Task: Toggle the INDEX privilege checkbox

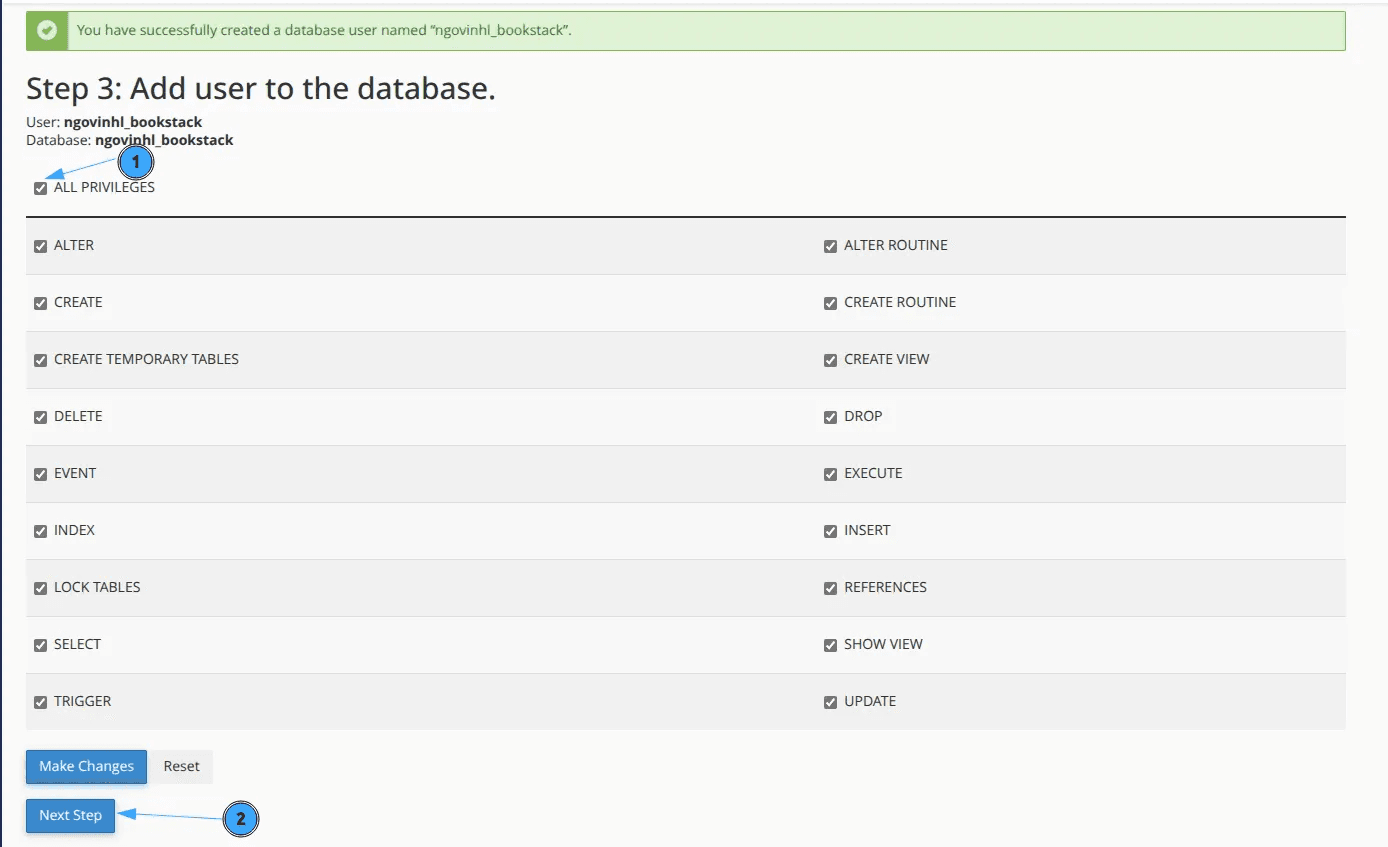Action: [x=41, y=531]
